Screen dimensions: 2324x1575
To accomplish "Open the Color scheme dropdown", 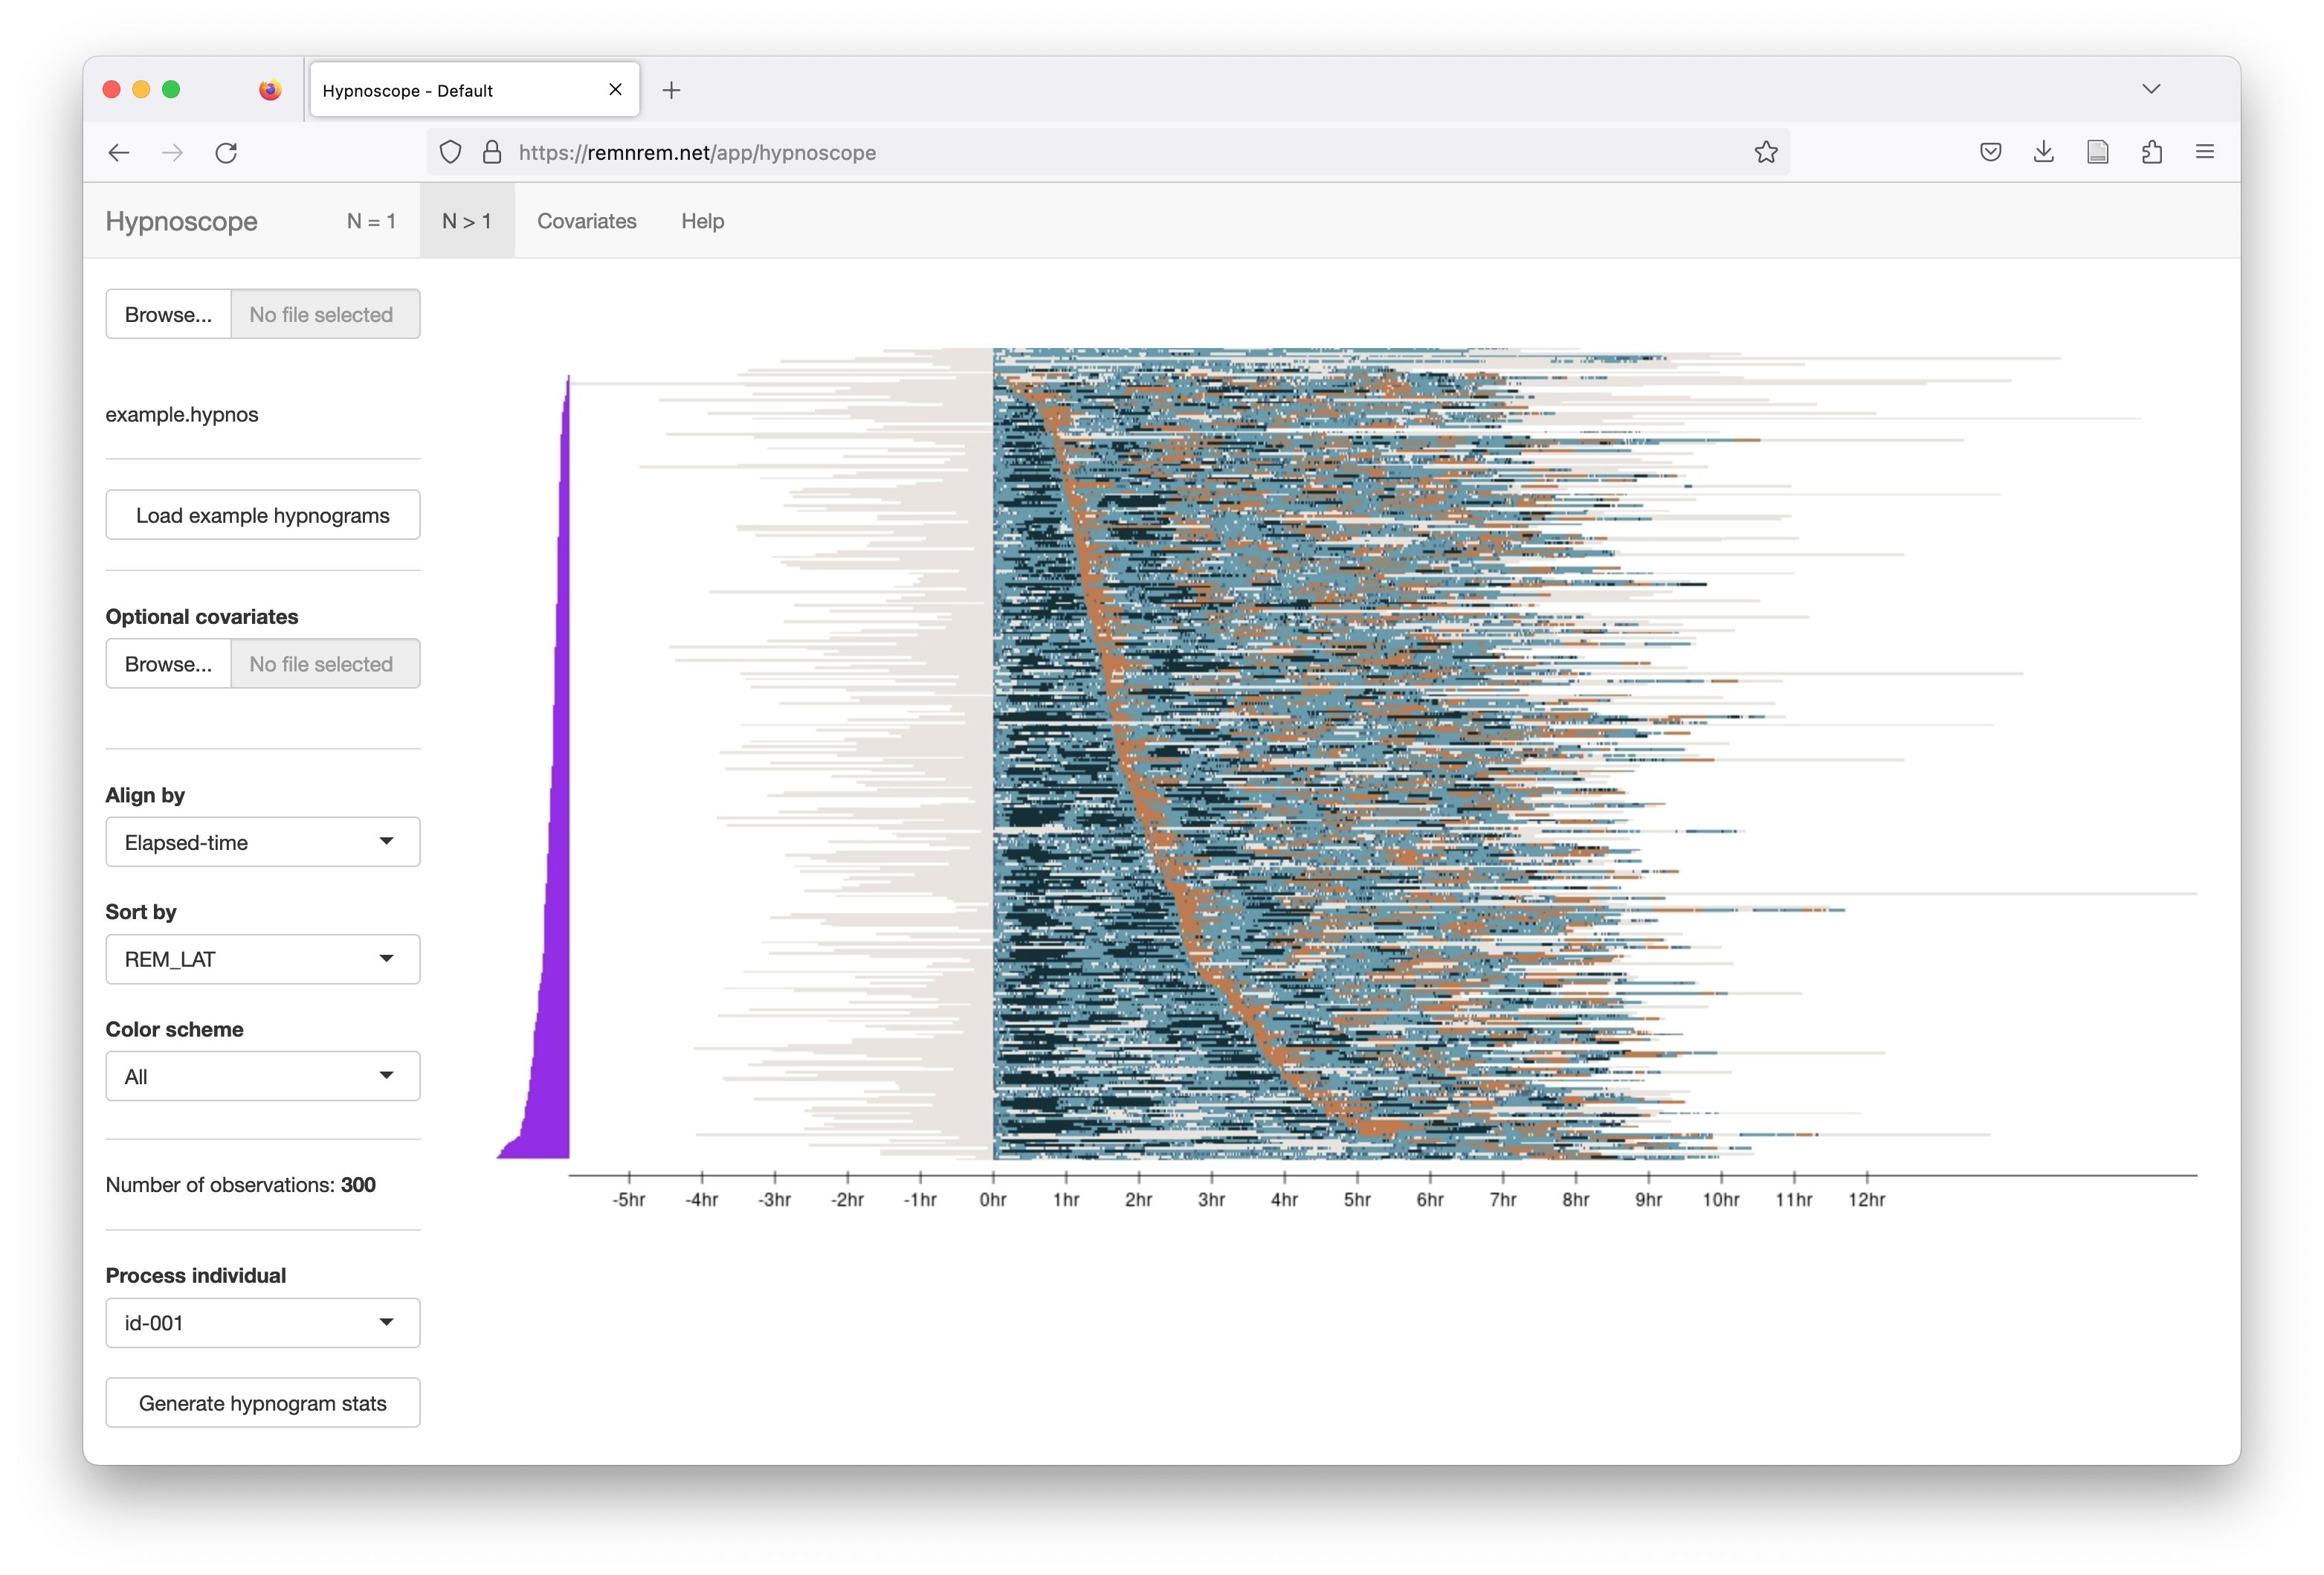I will pyautogui.click(x=262, y=1076).
